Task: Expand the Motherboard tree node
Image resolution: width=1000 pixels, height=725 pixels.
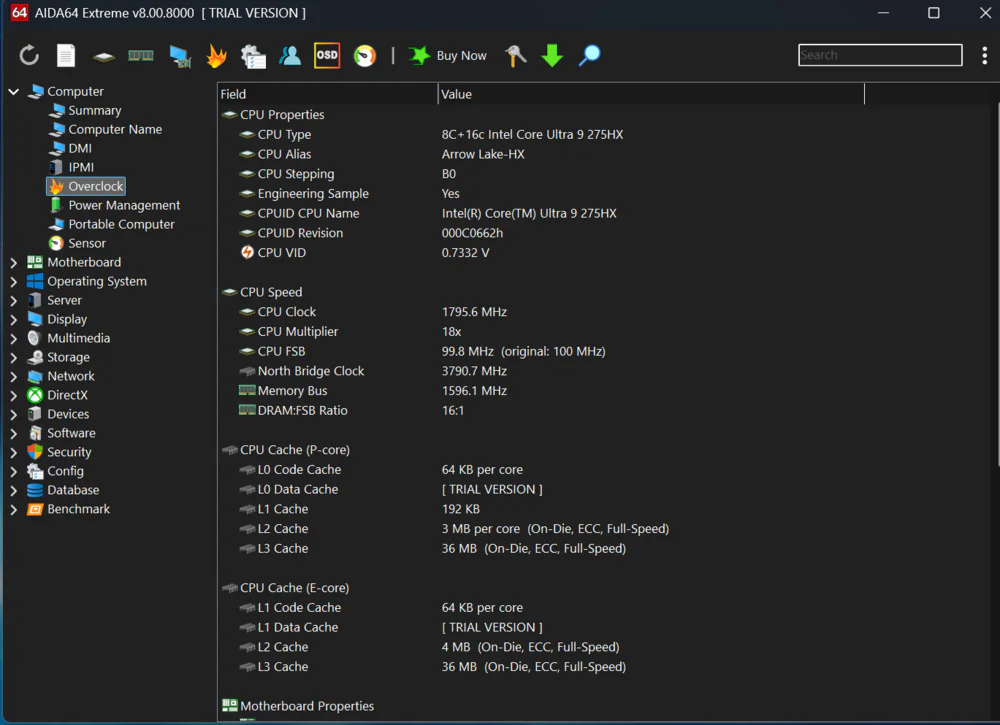Action: [x=14, y=263]
